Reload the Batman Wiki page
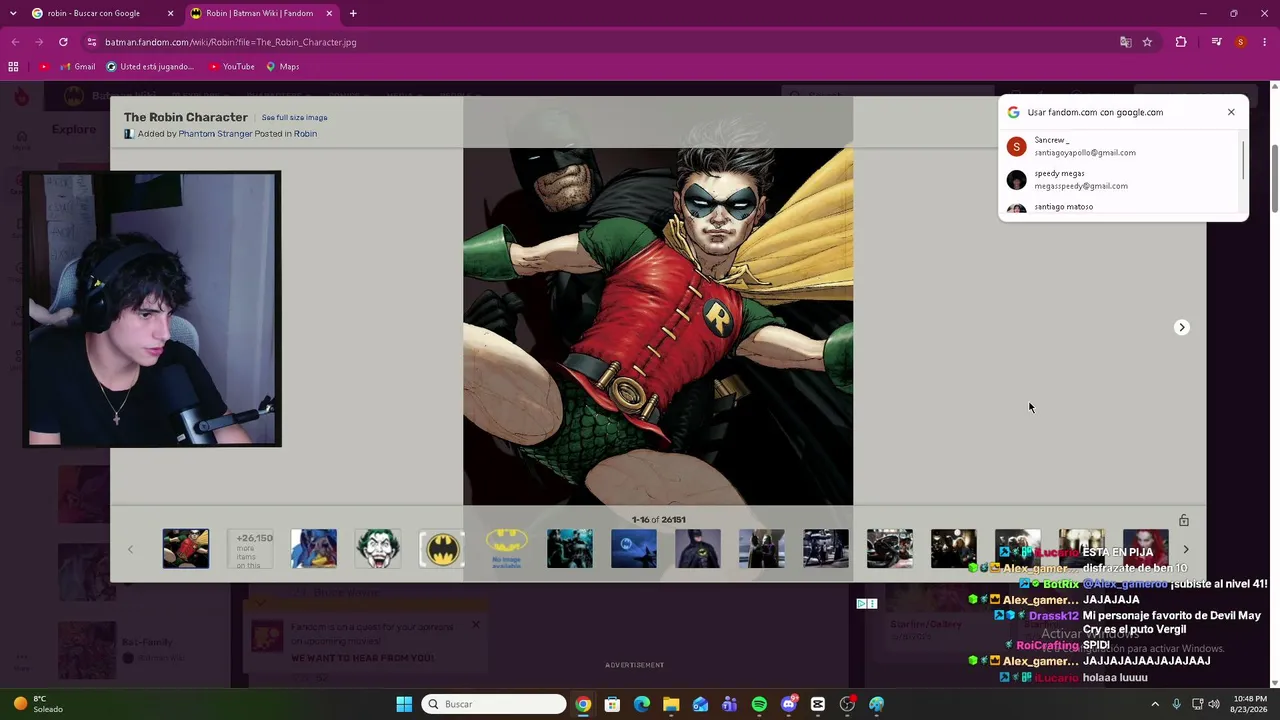 pyautogui.click(x=63, y=42)
